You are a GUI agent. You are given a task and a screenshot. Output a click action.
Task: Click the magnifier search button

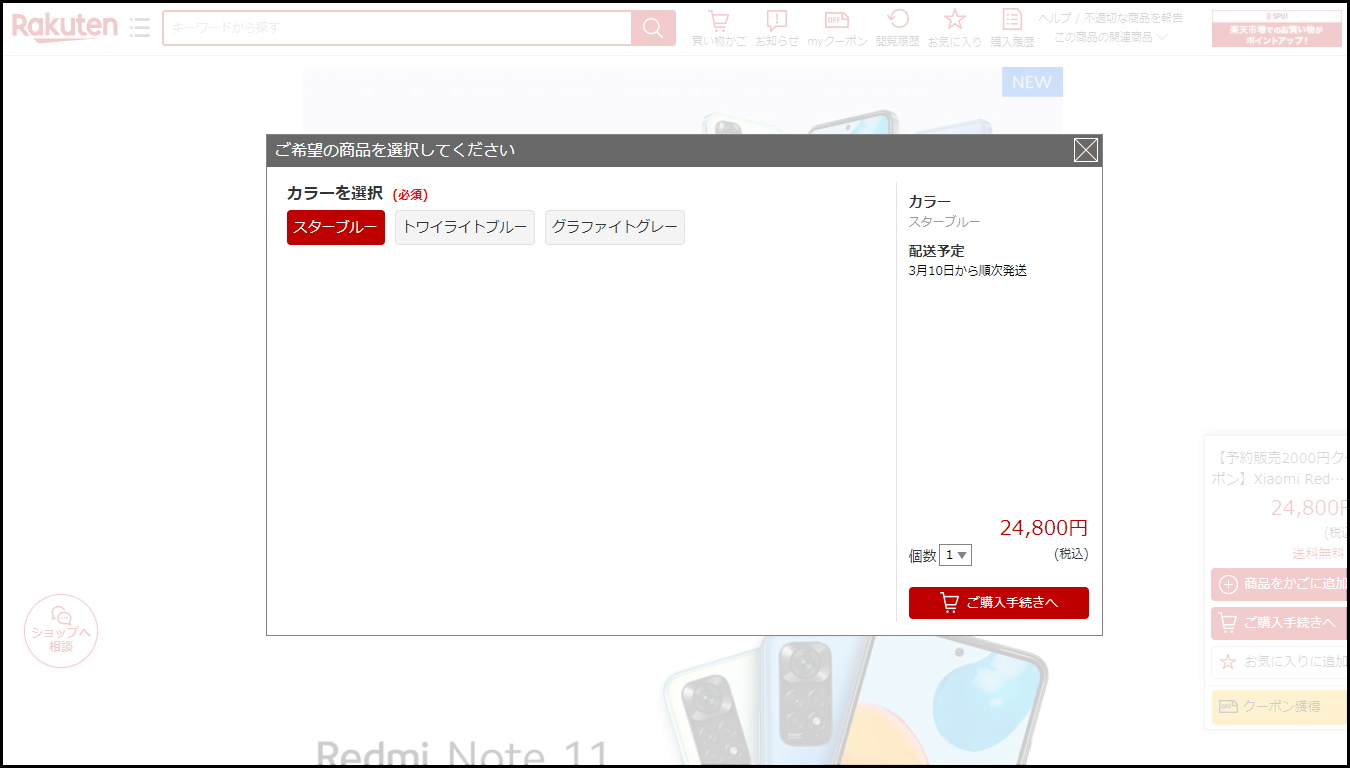(653, 28)
